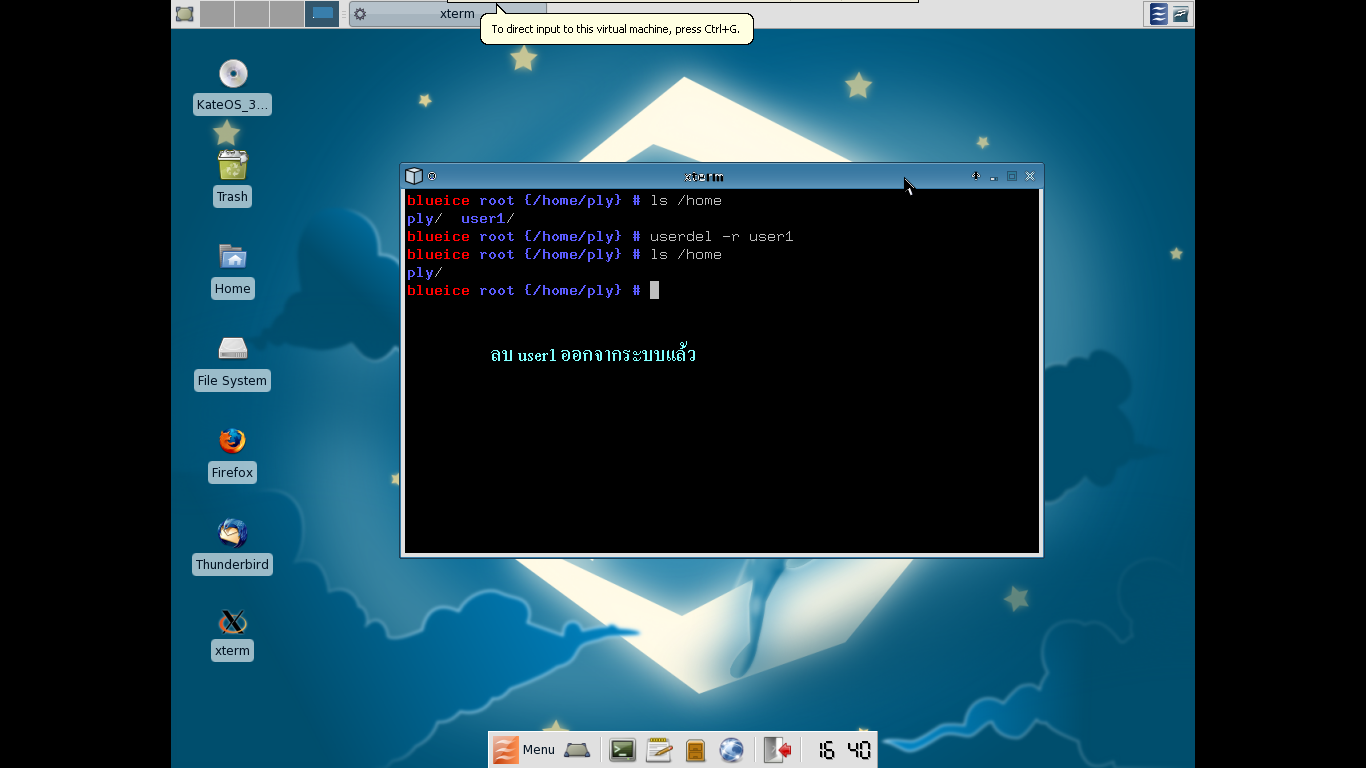Open the xterm window menu cube icon
This screenshot has width=1366, height=768.
(x=414, y=176)
